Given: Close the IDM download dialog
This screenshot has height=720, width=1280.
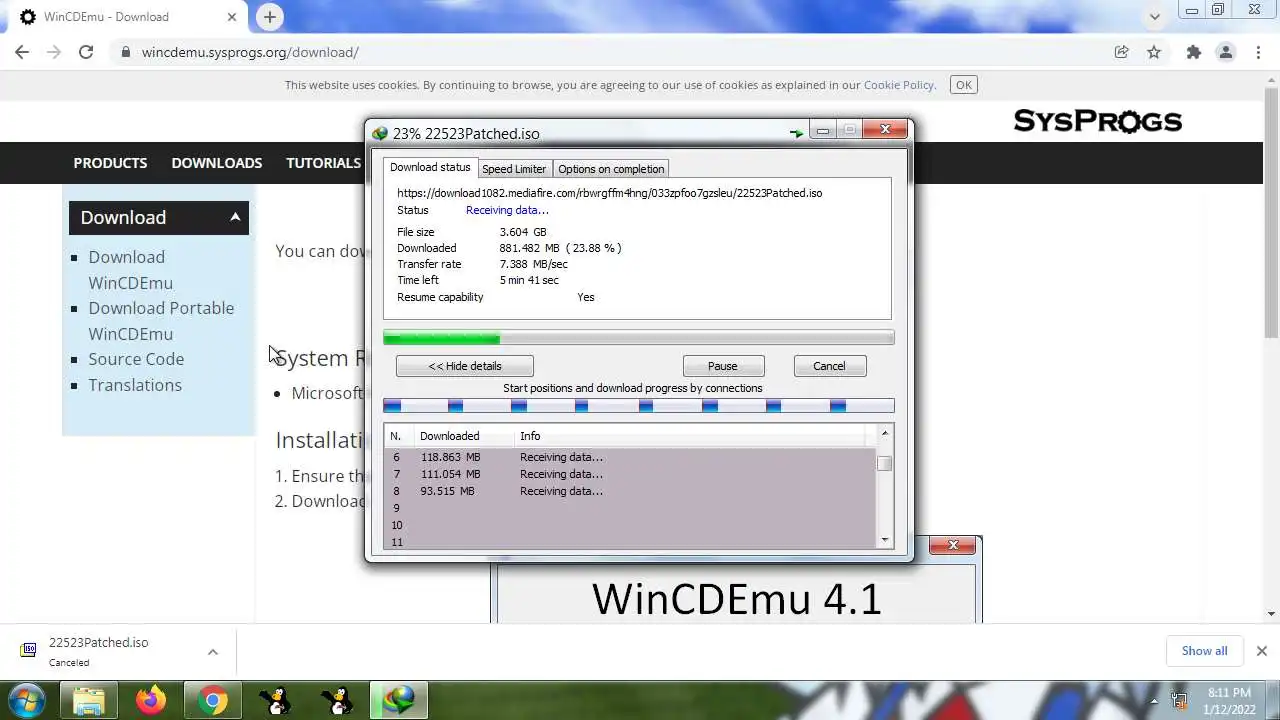Looking at the screenshot, I should (885, 130).
